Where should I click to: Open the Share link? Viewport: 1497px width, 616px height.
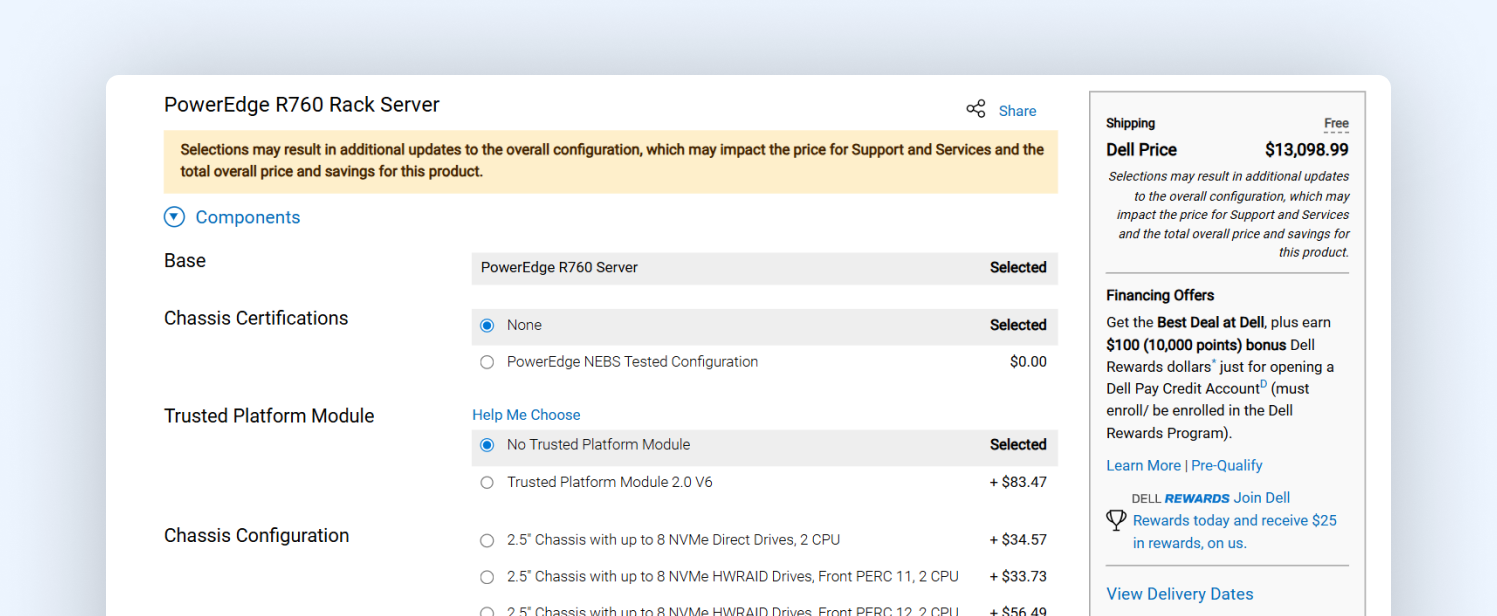(x=1017, y=111)
